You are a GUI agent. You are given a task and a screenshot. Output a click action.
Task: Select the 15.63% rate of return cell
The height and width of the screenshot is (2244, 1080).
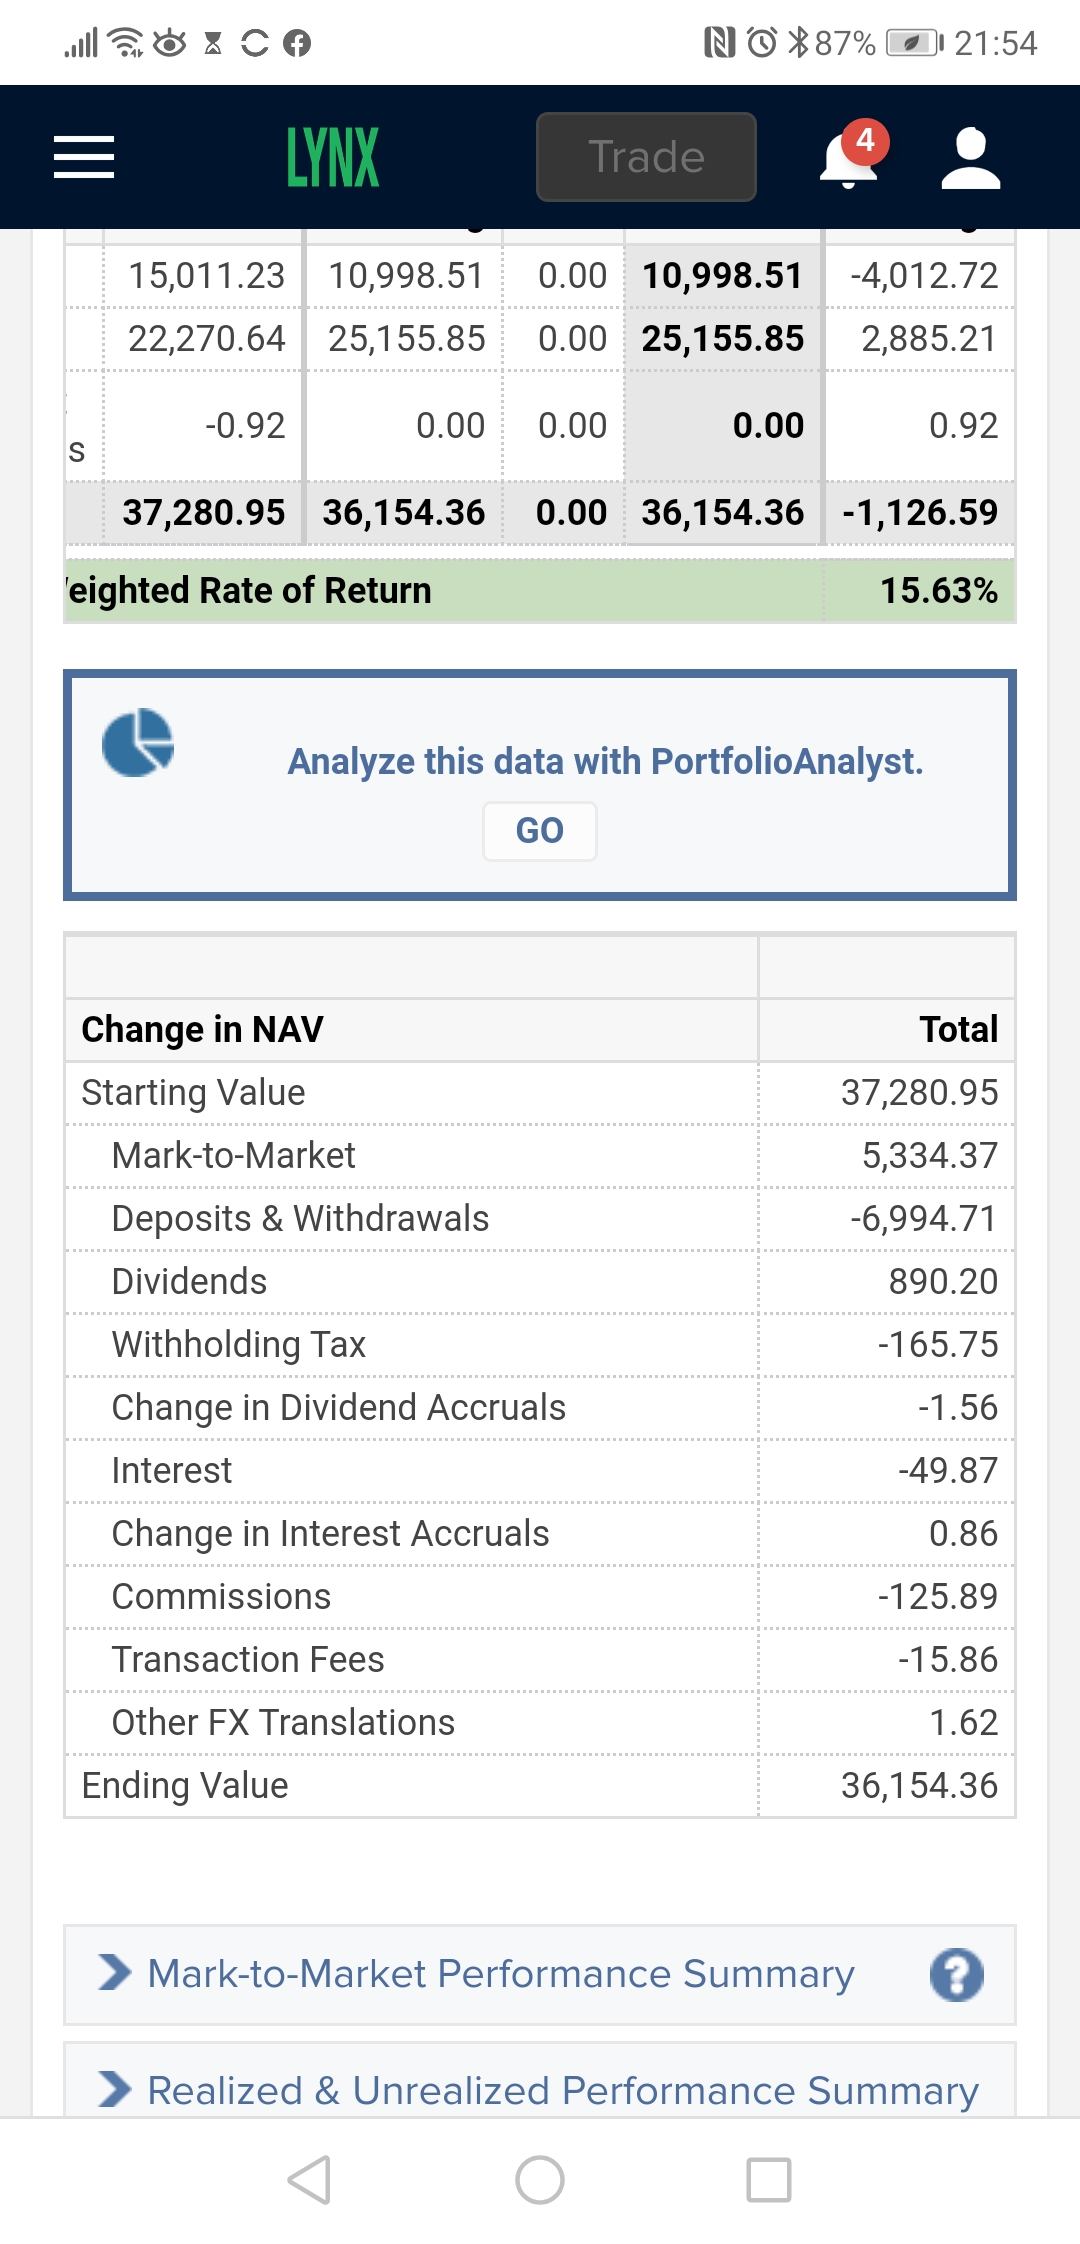click(920, 591)
